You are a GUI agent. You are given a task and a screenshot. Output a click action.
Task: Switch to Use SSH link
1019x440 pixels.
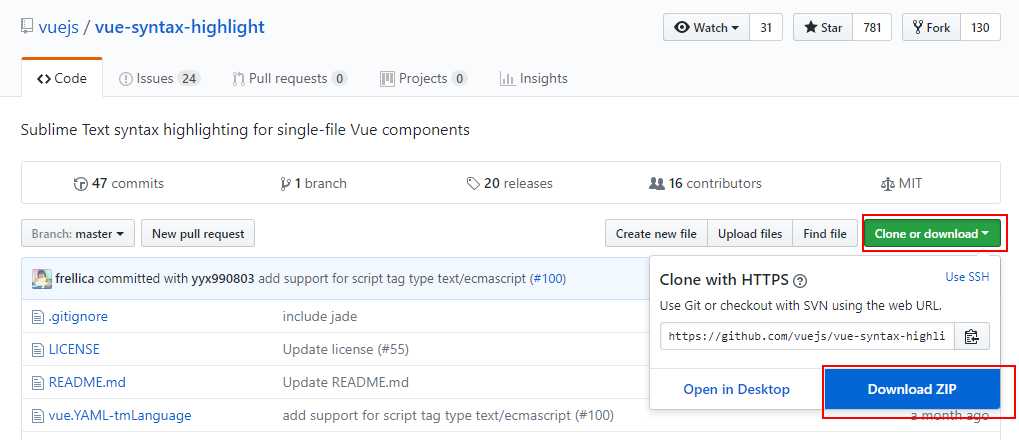pyautogui.click(x=967, y=277)
